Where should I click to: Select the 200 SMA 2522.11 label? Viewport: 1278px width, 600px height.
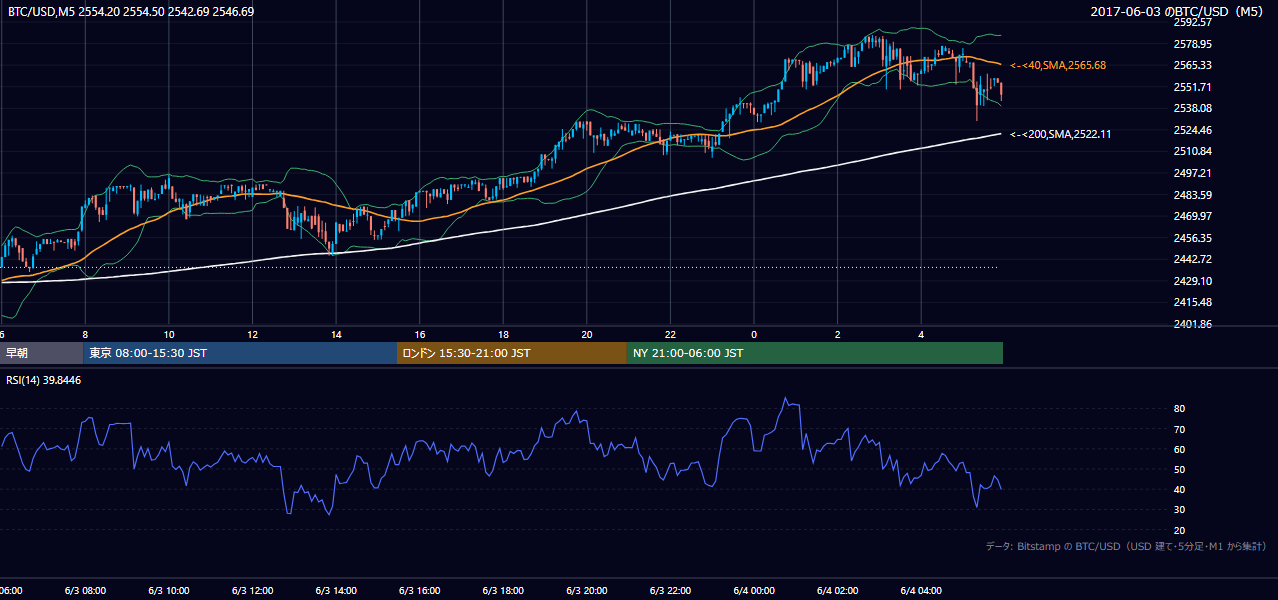(1061, 134)
